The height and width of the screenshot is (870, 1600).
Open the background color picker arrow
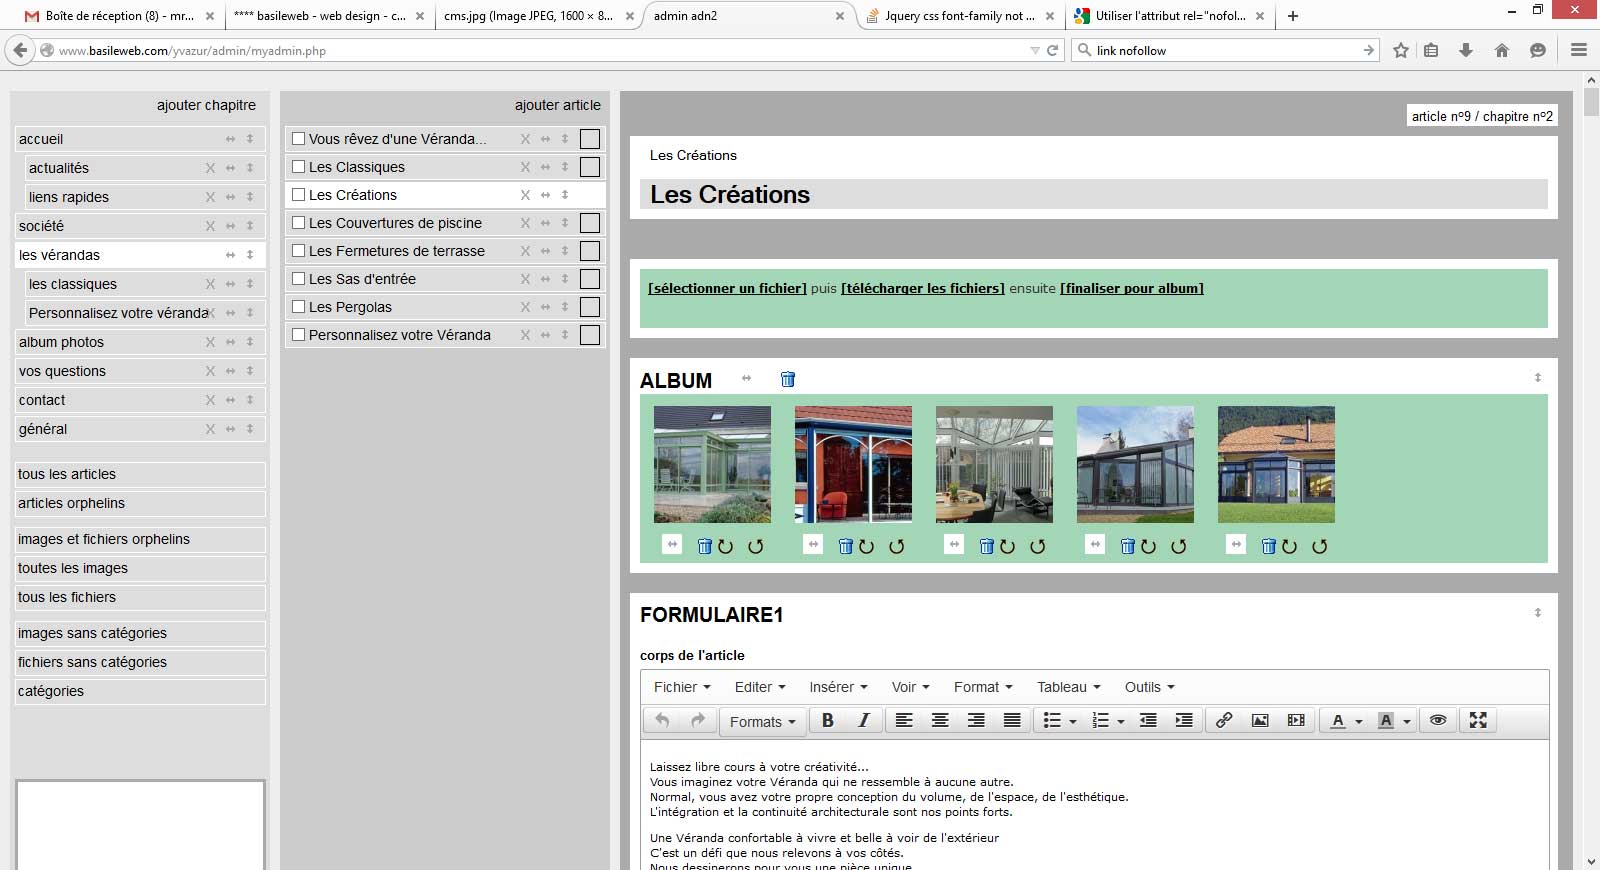(1407, 721)
